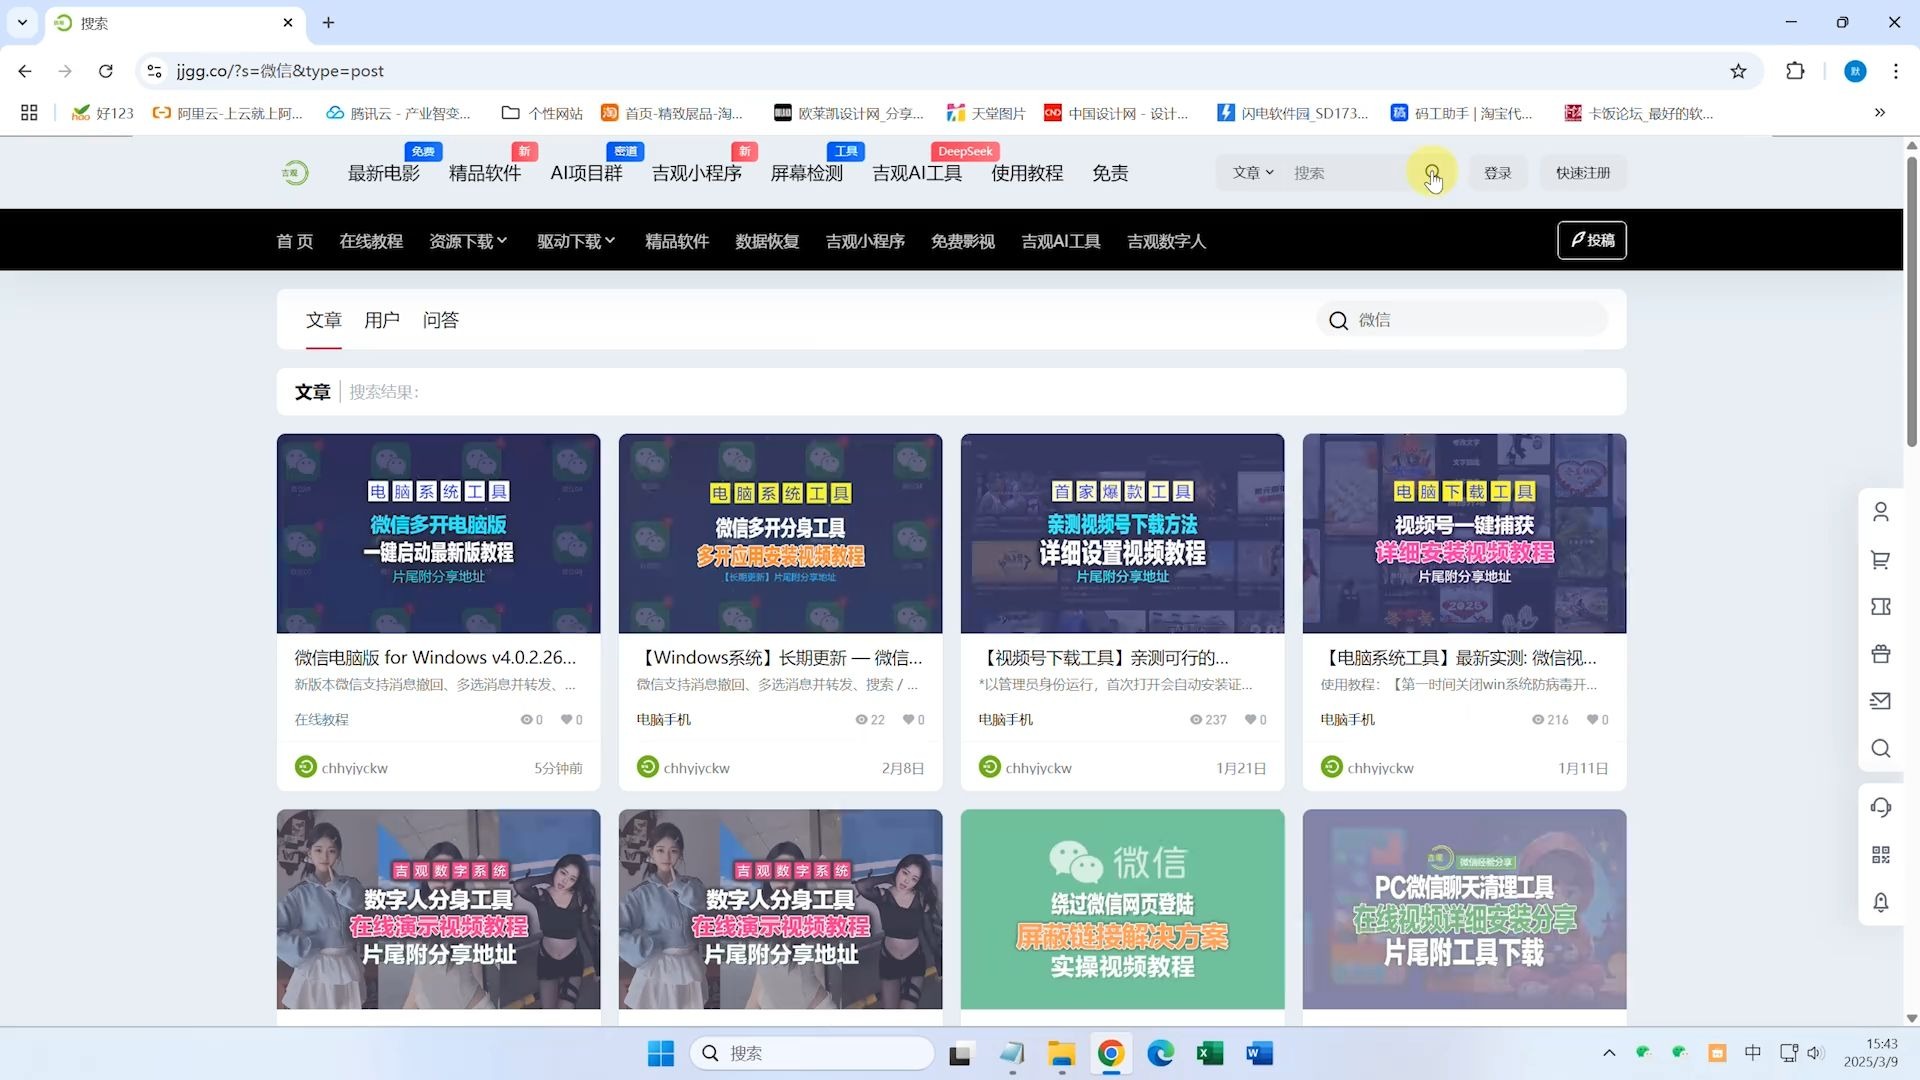The width and height of the screenshot is (1920, 1080).
Task: Click the gift box sidebar icon
Action: (1880, 654)
